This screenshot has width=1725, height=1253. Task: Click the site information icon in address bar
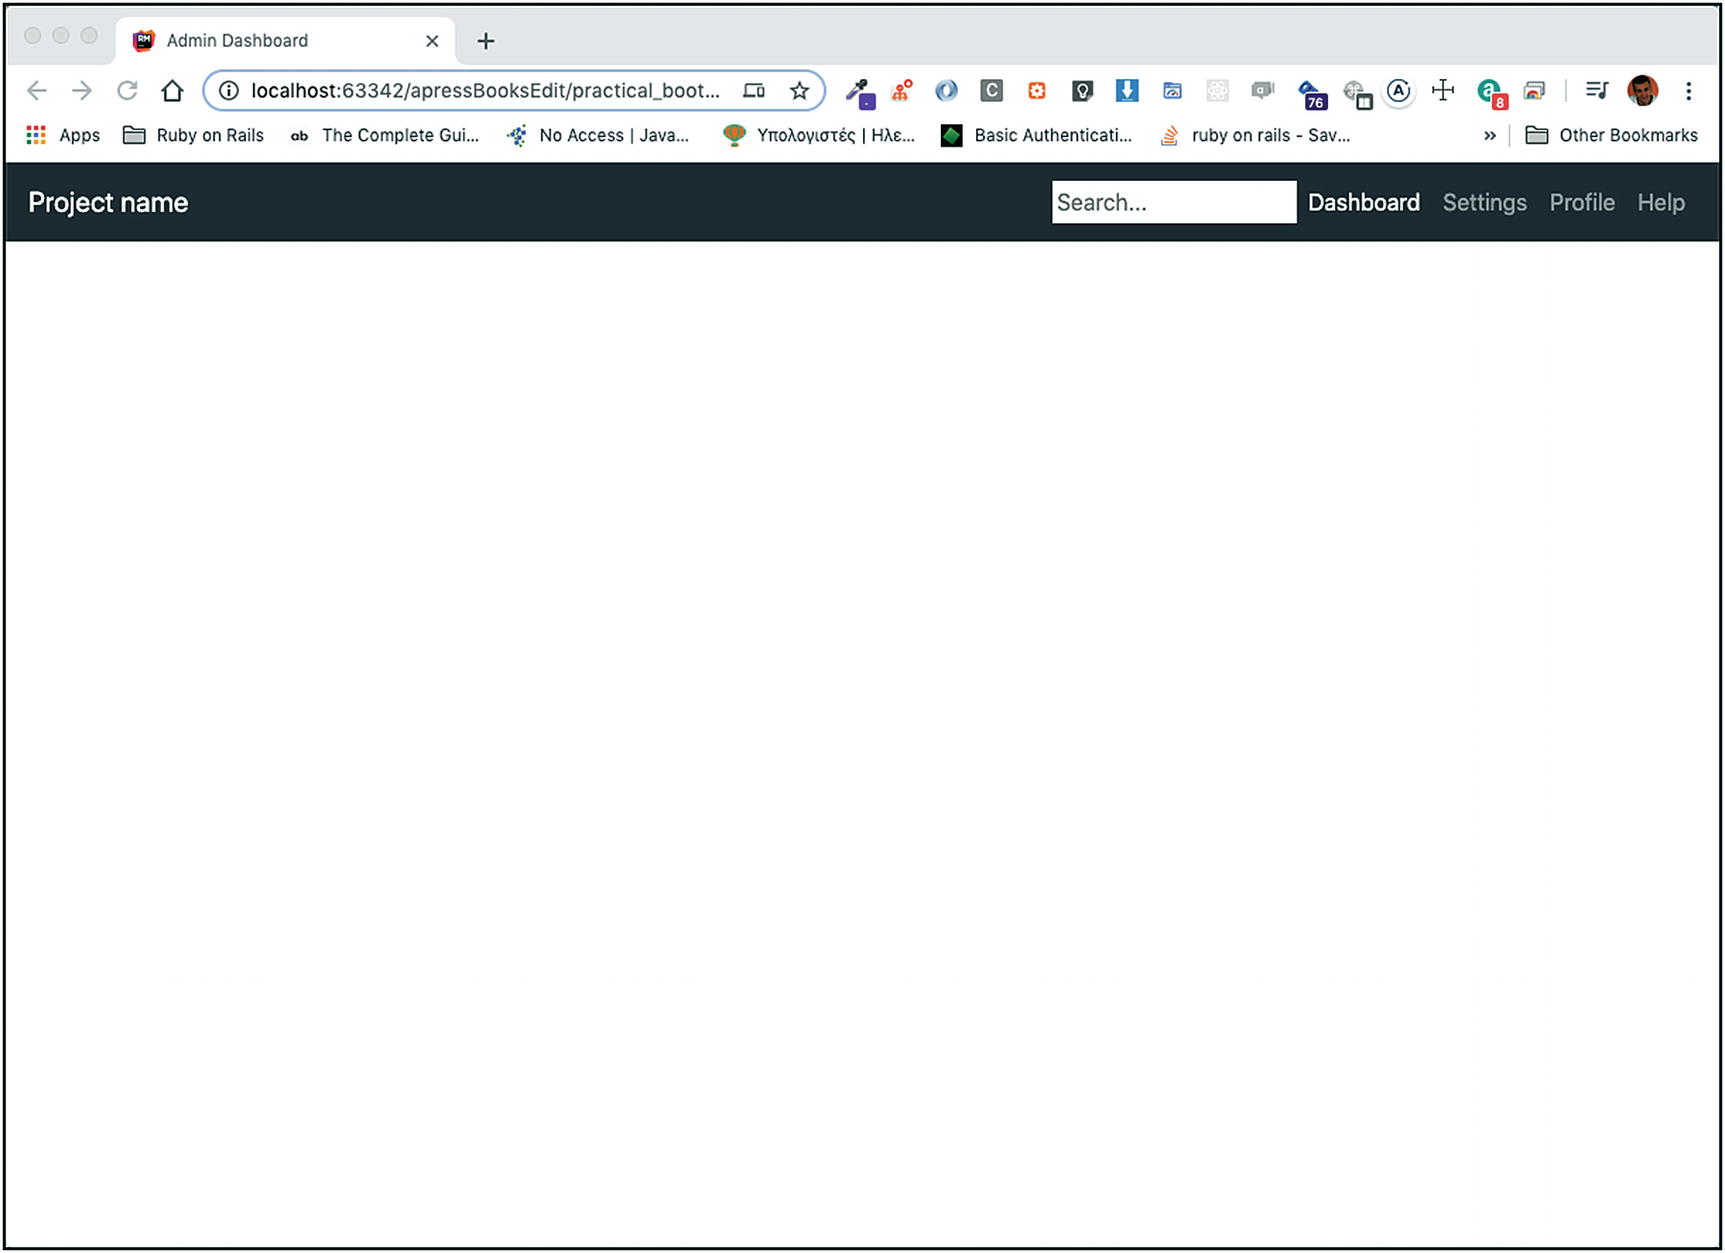point(229,91)
